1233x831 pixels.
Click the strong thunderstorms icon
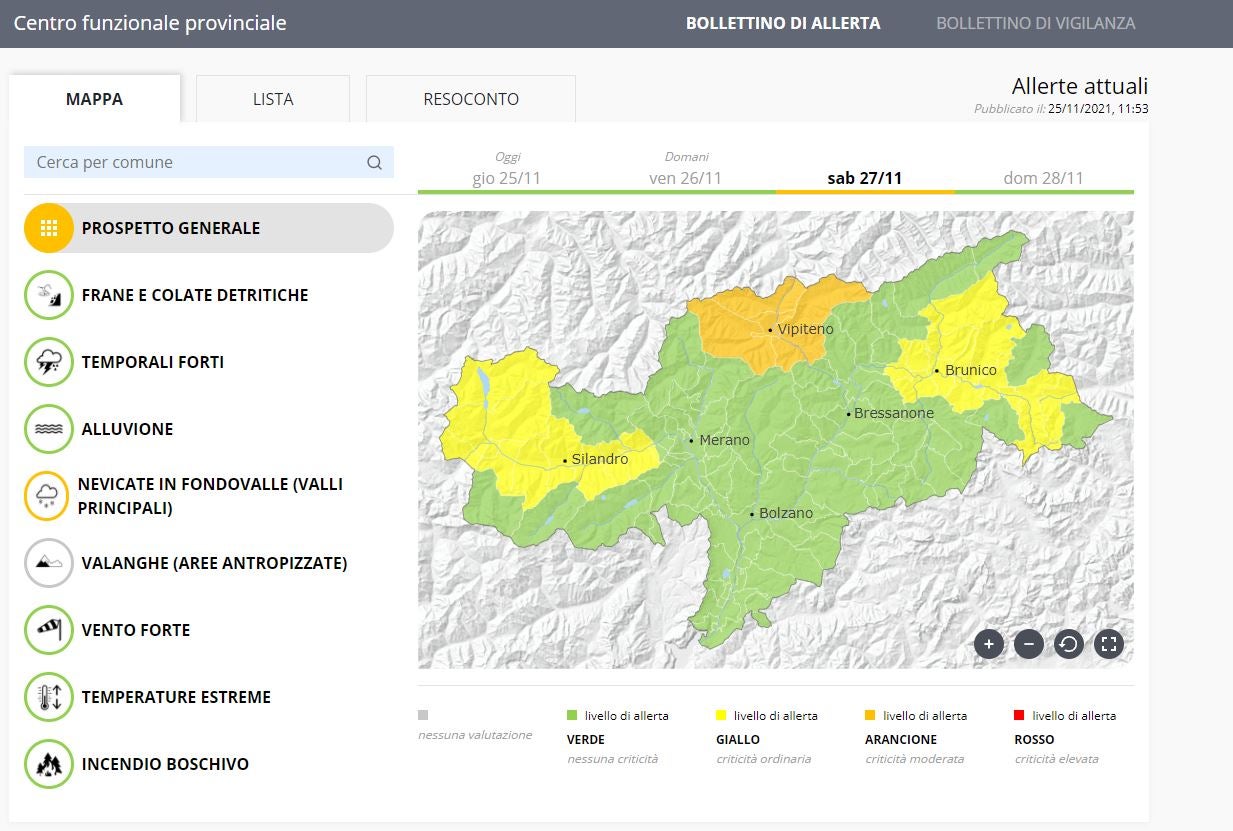[x=49, y=362]
